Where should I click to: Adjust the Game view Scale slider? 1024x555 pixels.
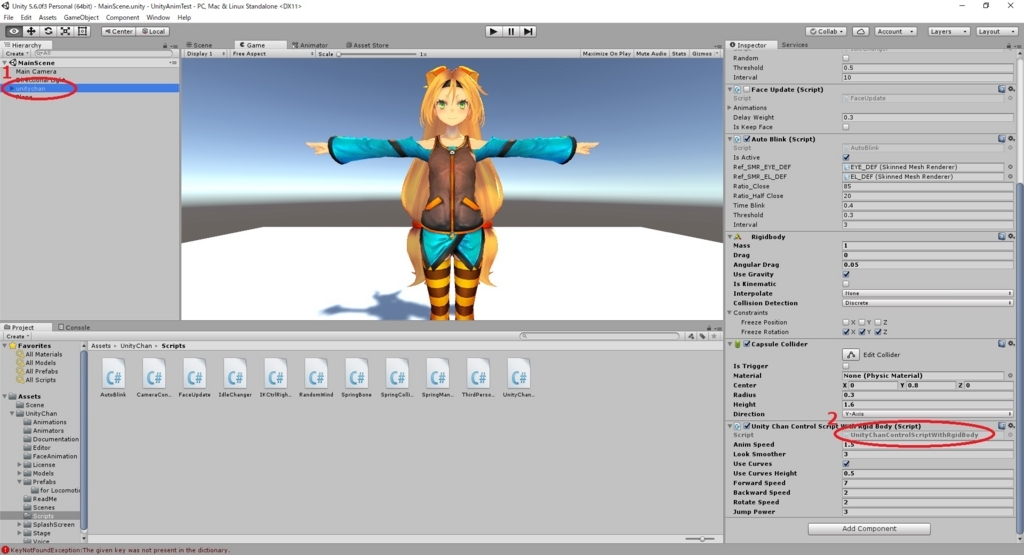coord(377,54)
